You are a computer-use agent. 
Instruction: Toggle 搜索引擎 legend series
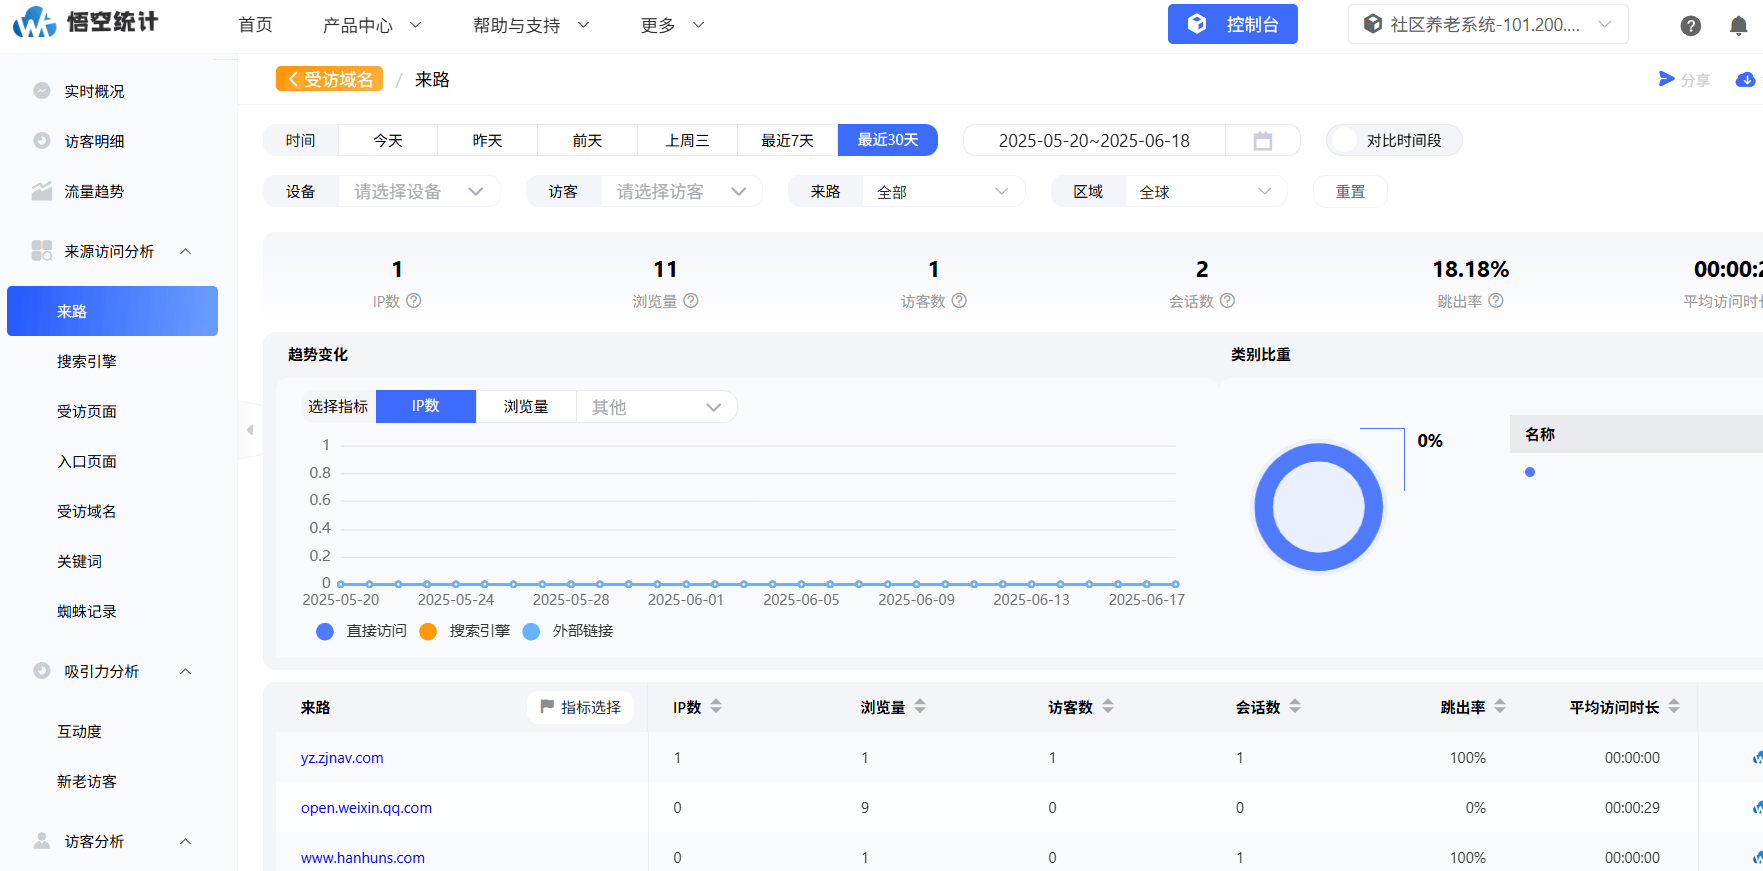tap(465, 631)
